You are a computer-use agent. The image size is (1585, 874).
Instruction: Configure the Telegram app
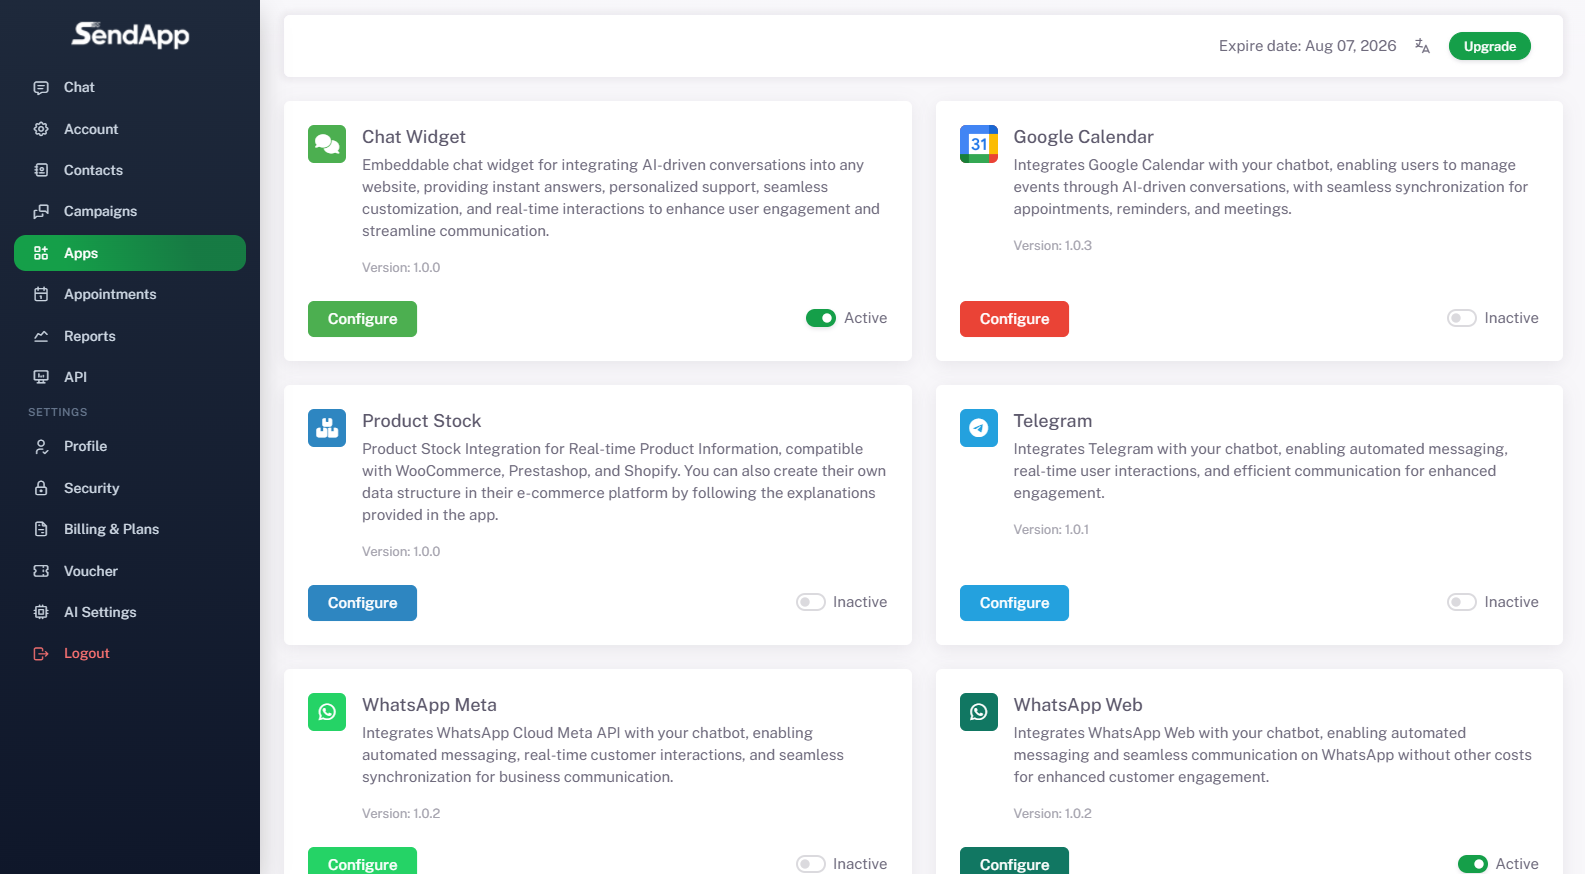pos(1014,603)
